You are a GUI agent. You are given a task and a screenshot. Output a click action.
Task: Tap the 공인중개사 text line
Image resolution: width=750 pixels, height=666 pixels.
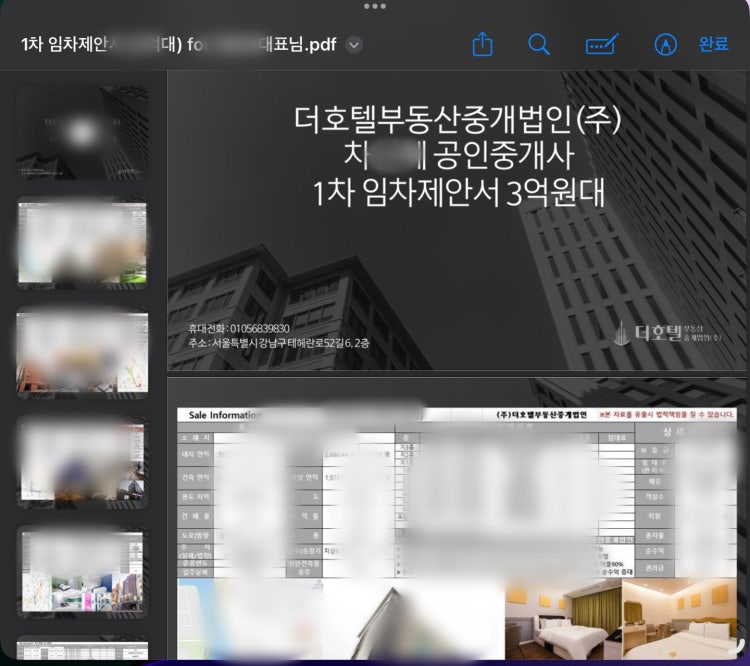click(x=458, y=156)
